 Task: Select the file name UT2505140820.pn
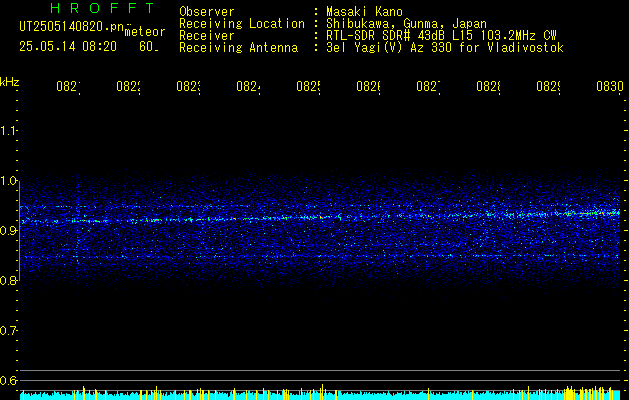pyautogui.click(x=71, y=26)
